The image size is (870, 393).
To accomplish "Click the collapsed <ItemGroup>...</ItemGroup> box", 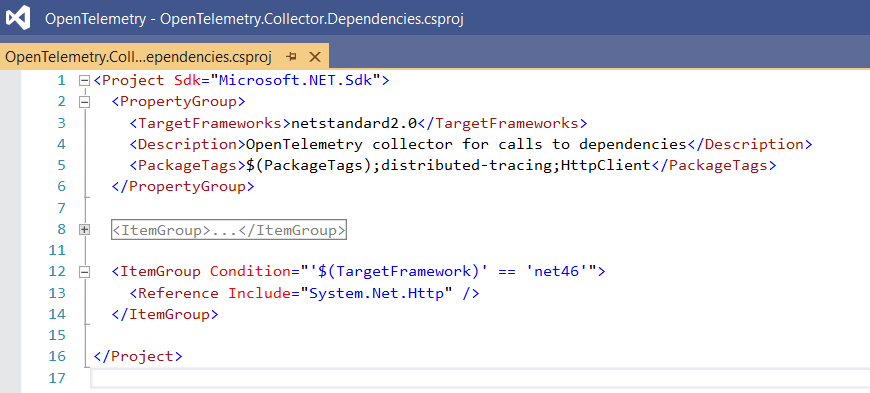I will [x=229, y=230].
